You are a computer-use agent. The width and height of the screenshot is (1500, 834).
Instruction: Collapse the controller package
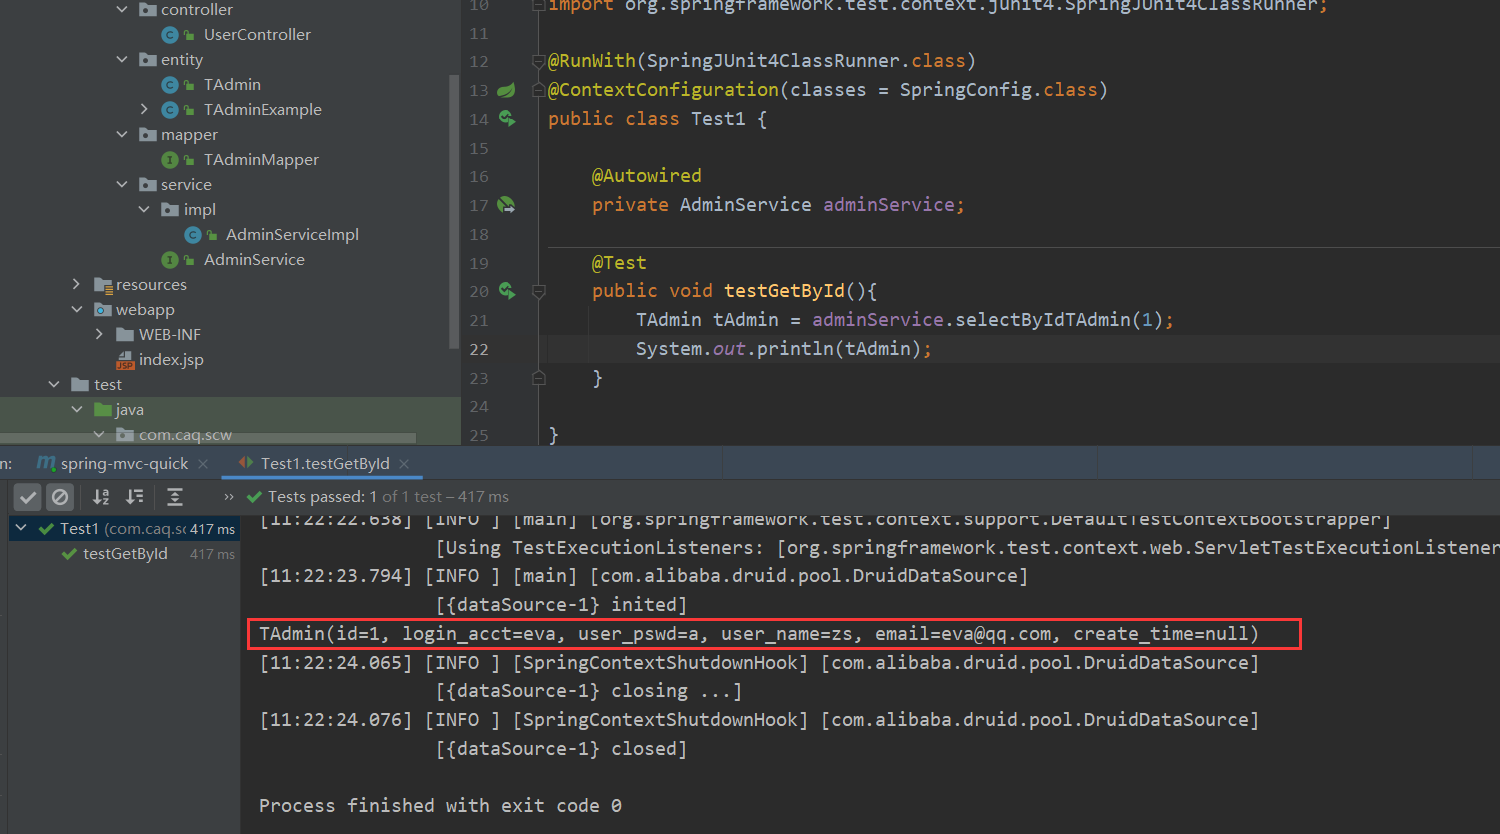122,10
